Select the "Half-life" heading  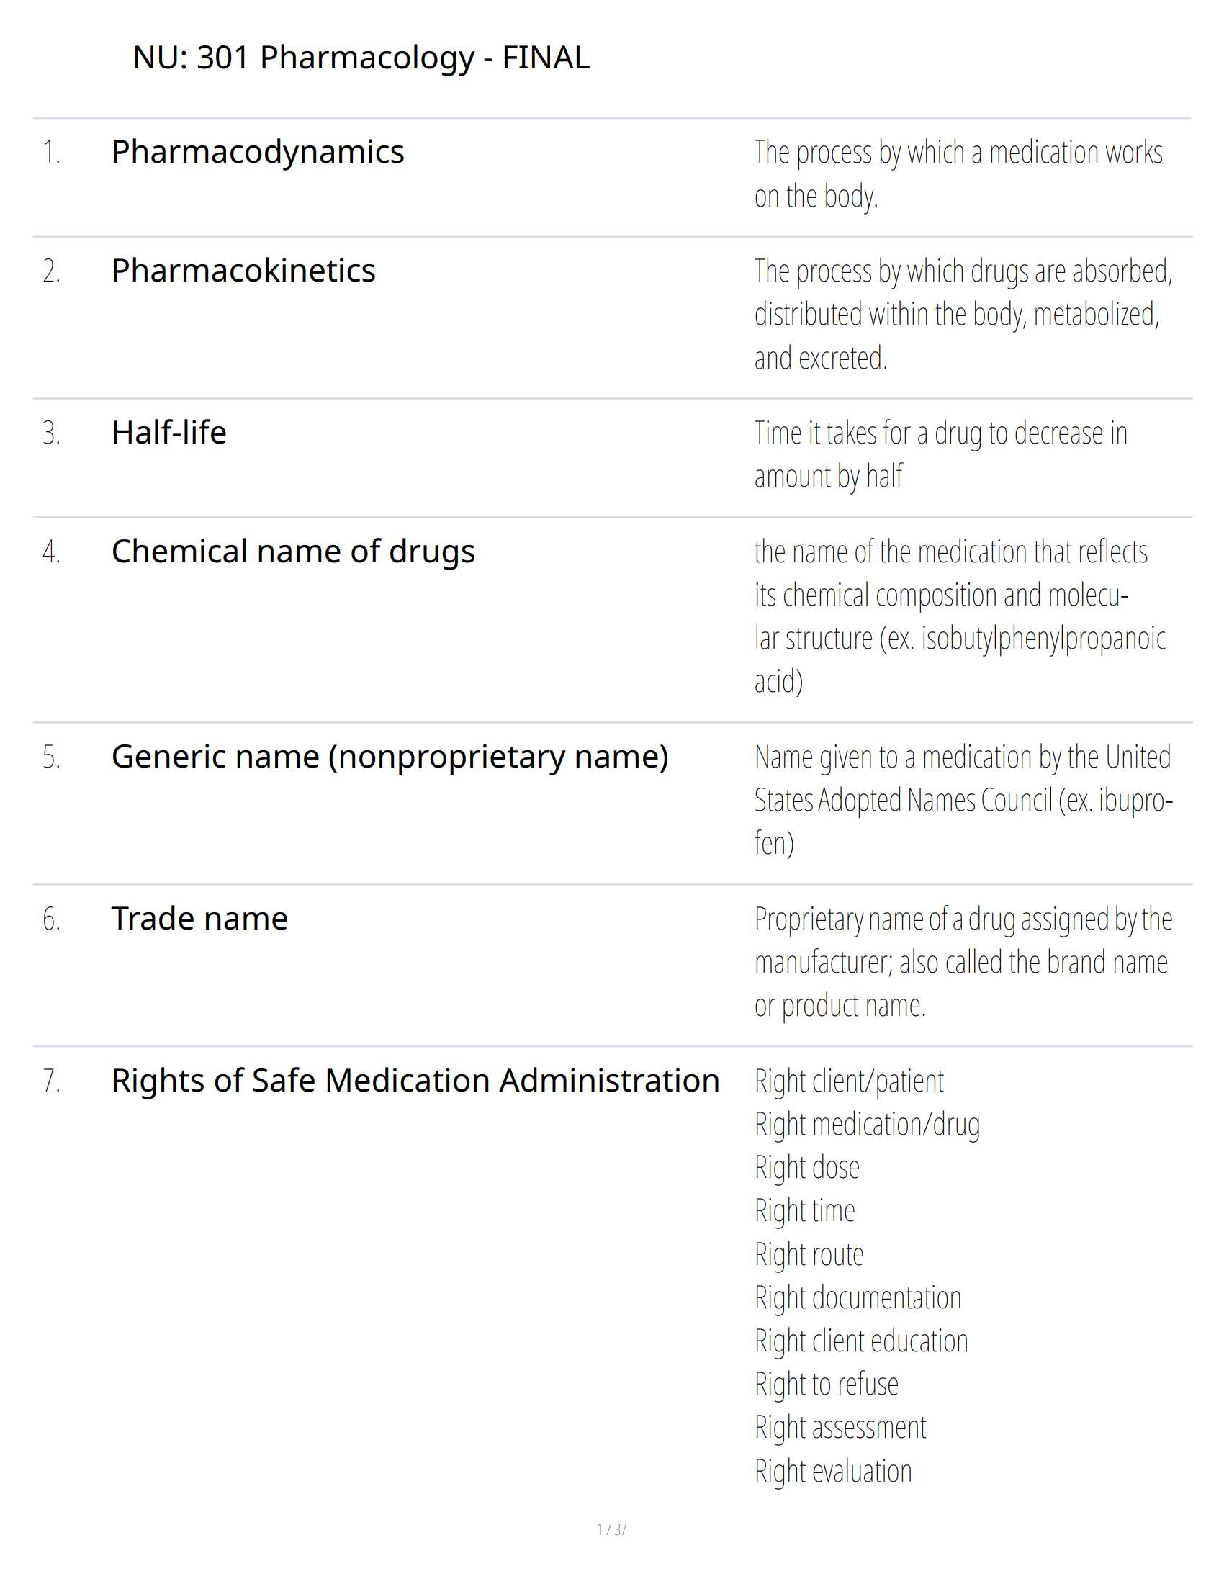[x=169, y=433]
